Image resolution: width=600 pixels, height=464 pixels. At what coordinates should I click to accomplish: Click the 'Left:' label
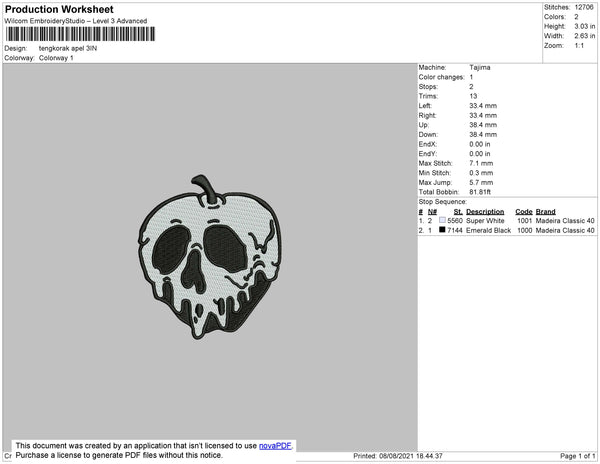pyautogui.click(x=425, y=106)
